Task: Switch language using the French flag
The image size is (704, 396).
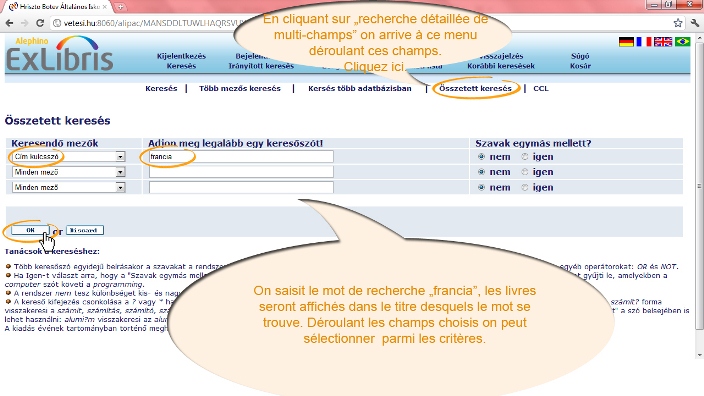Action: (x=644, y=42)
